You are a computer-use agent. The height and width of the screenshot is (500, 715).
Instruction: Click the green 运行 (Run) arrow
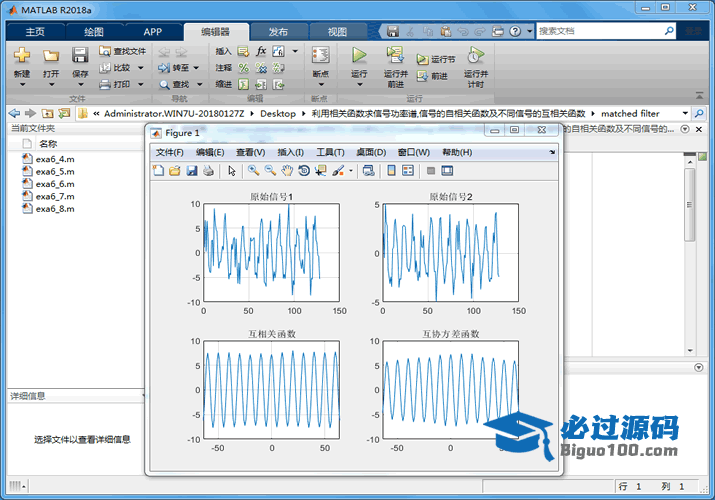click(x=359, y=55)
